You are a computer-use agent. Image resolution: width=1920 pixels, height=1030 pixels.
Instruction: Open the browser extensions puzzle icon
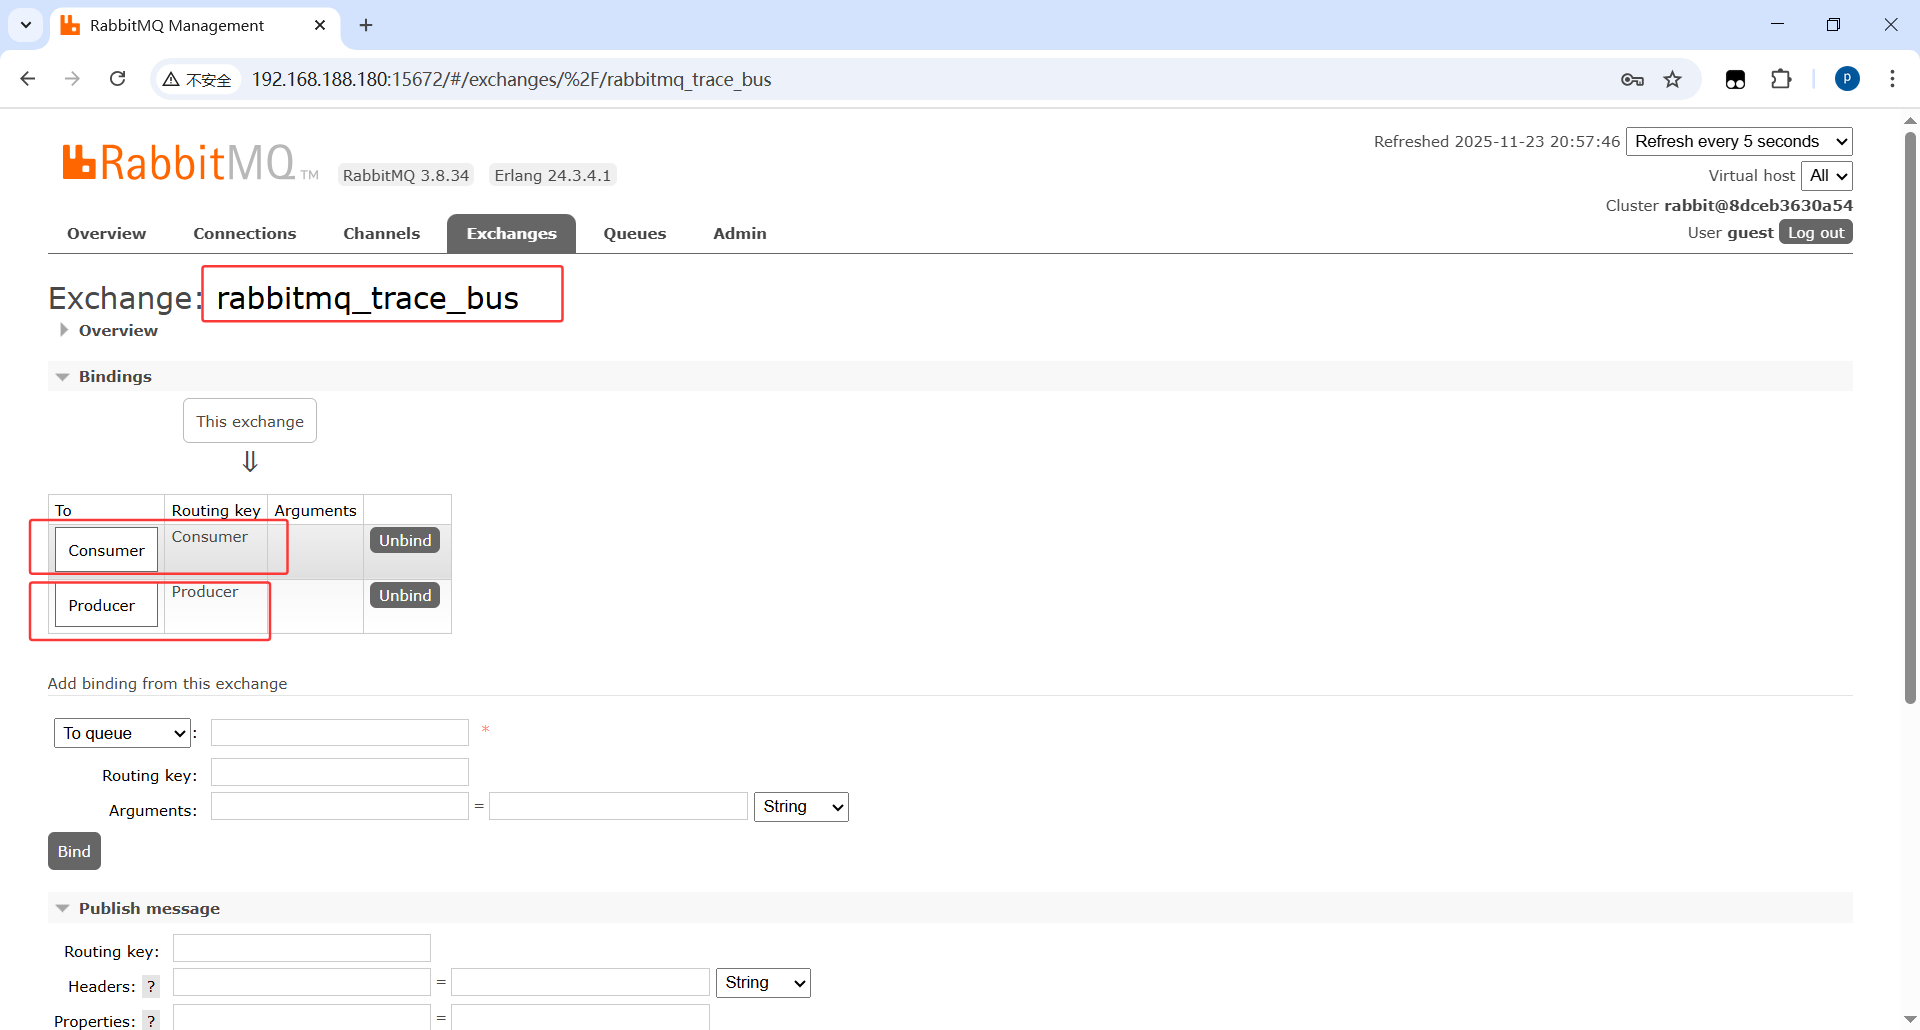(1781, 79)
